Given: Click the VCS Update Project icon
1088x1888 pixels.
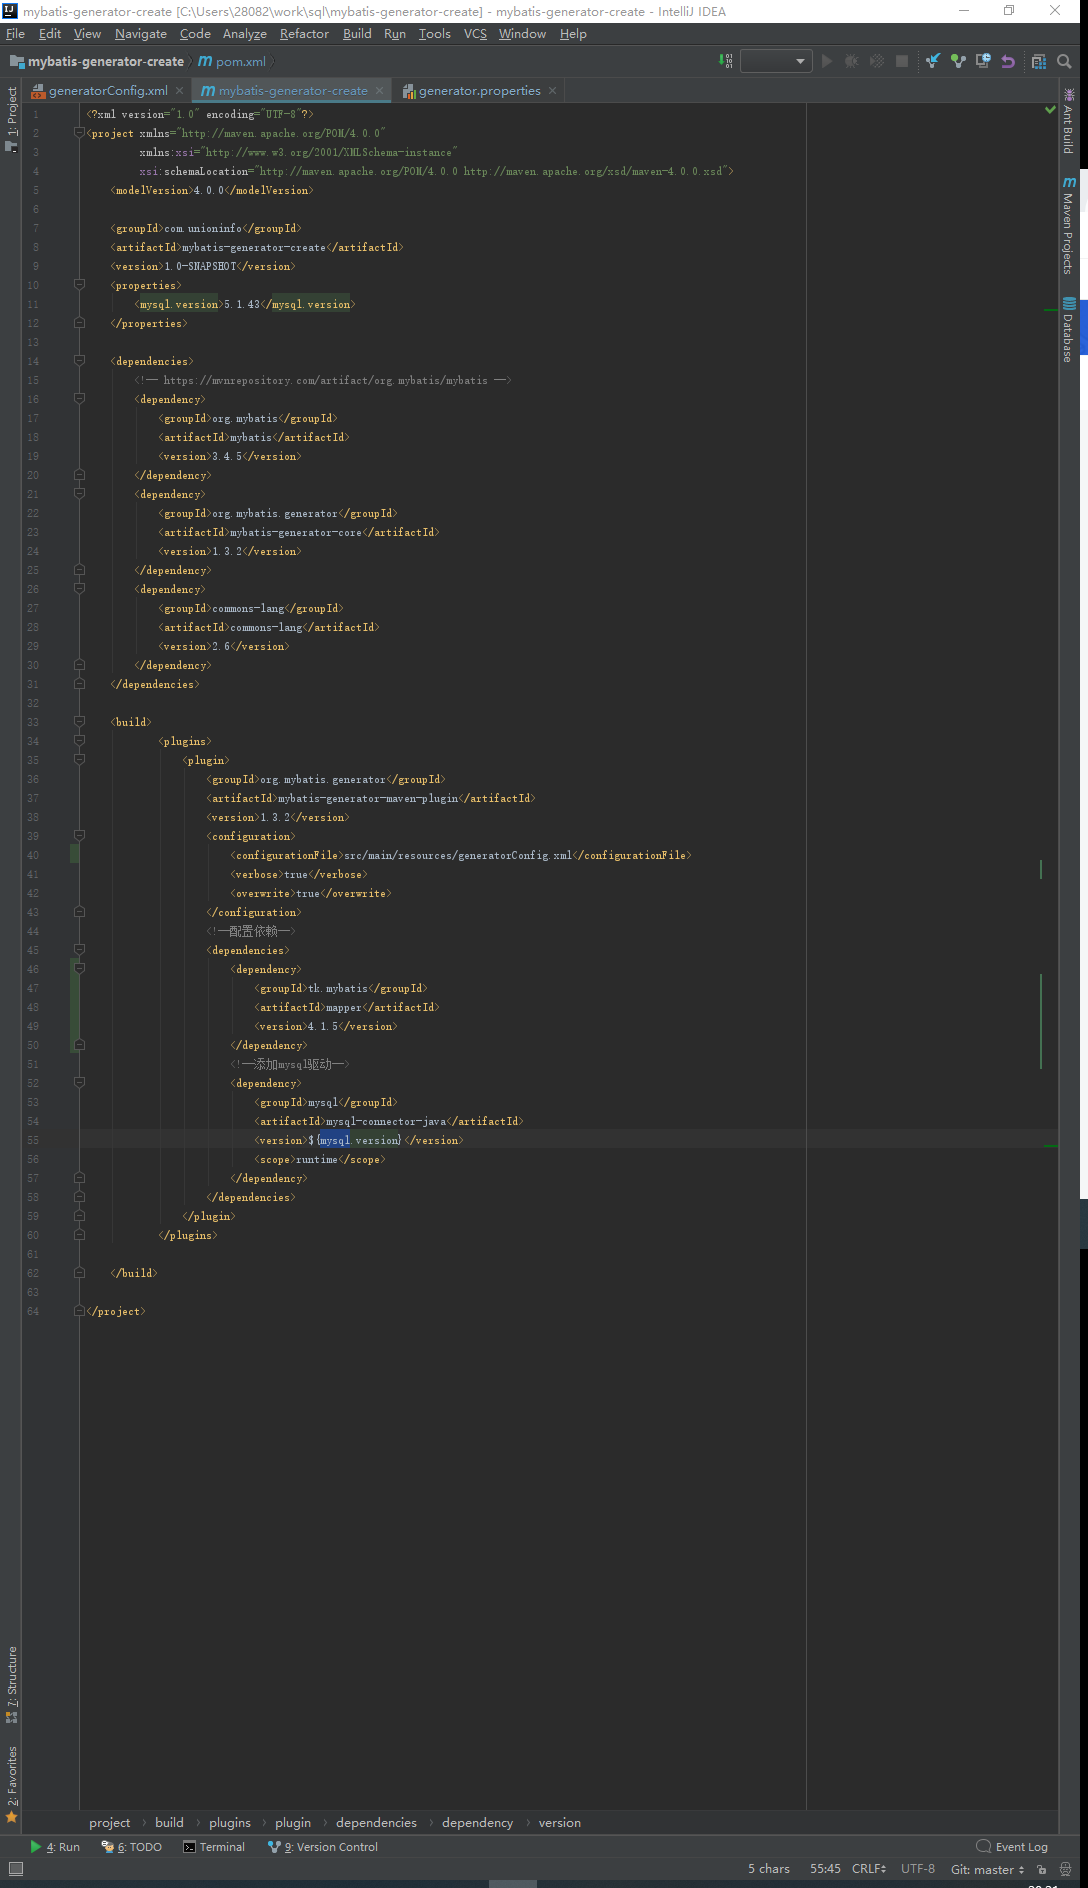Looking at the screenshot, I should point(933,61).
